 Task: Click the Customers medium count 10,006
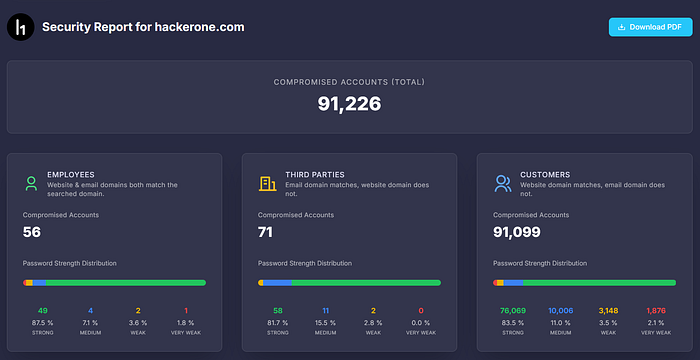click(561, 311)
